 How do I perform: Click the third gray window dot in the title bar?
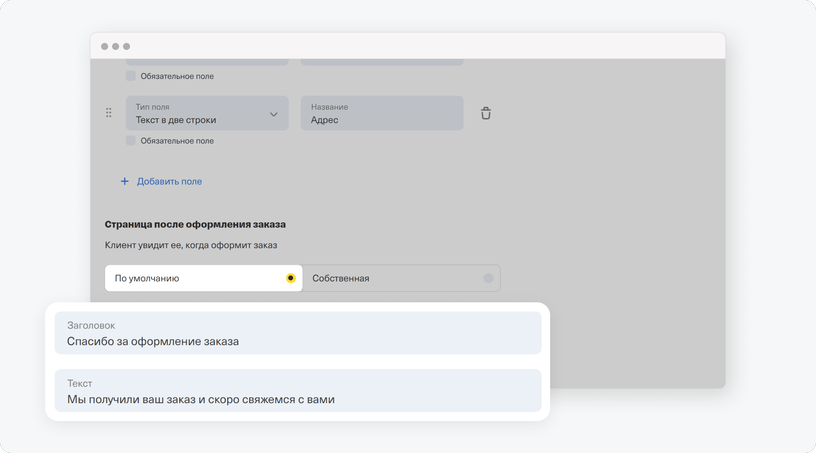pos(126,46)
